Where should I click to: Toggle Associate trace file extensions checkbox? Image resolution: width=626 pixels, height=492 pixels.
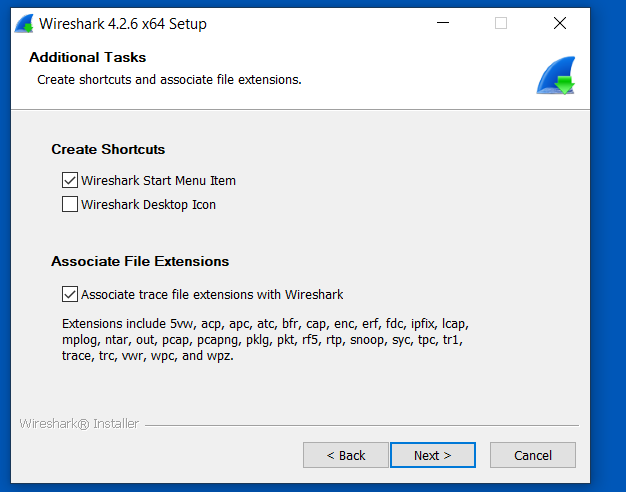70,295
